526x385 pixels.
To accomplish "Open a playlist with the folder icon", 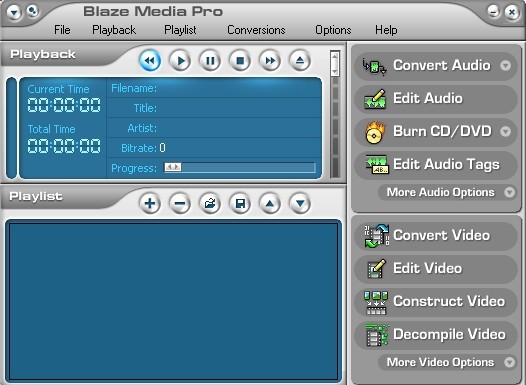I will coord(210,203).
